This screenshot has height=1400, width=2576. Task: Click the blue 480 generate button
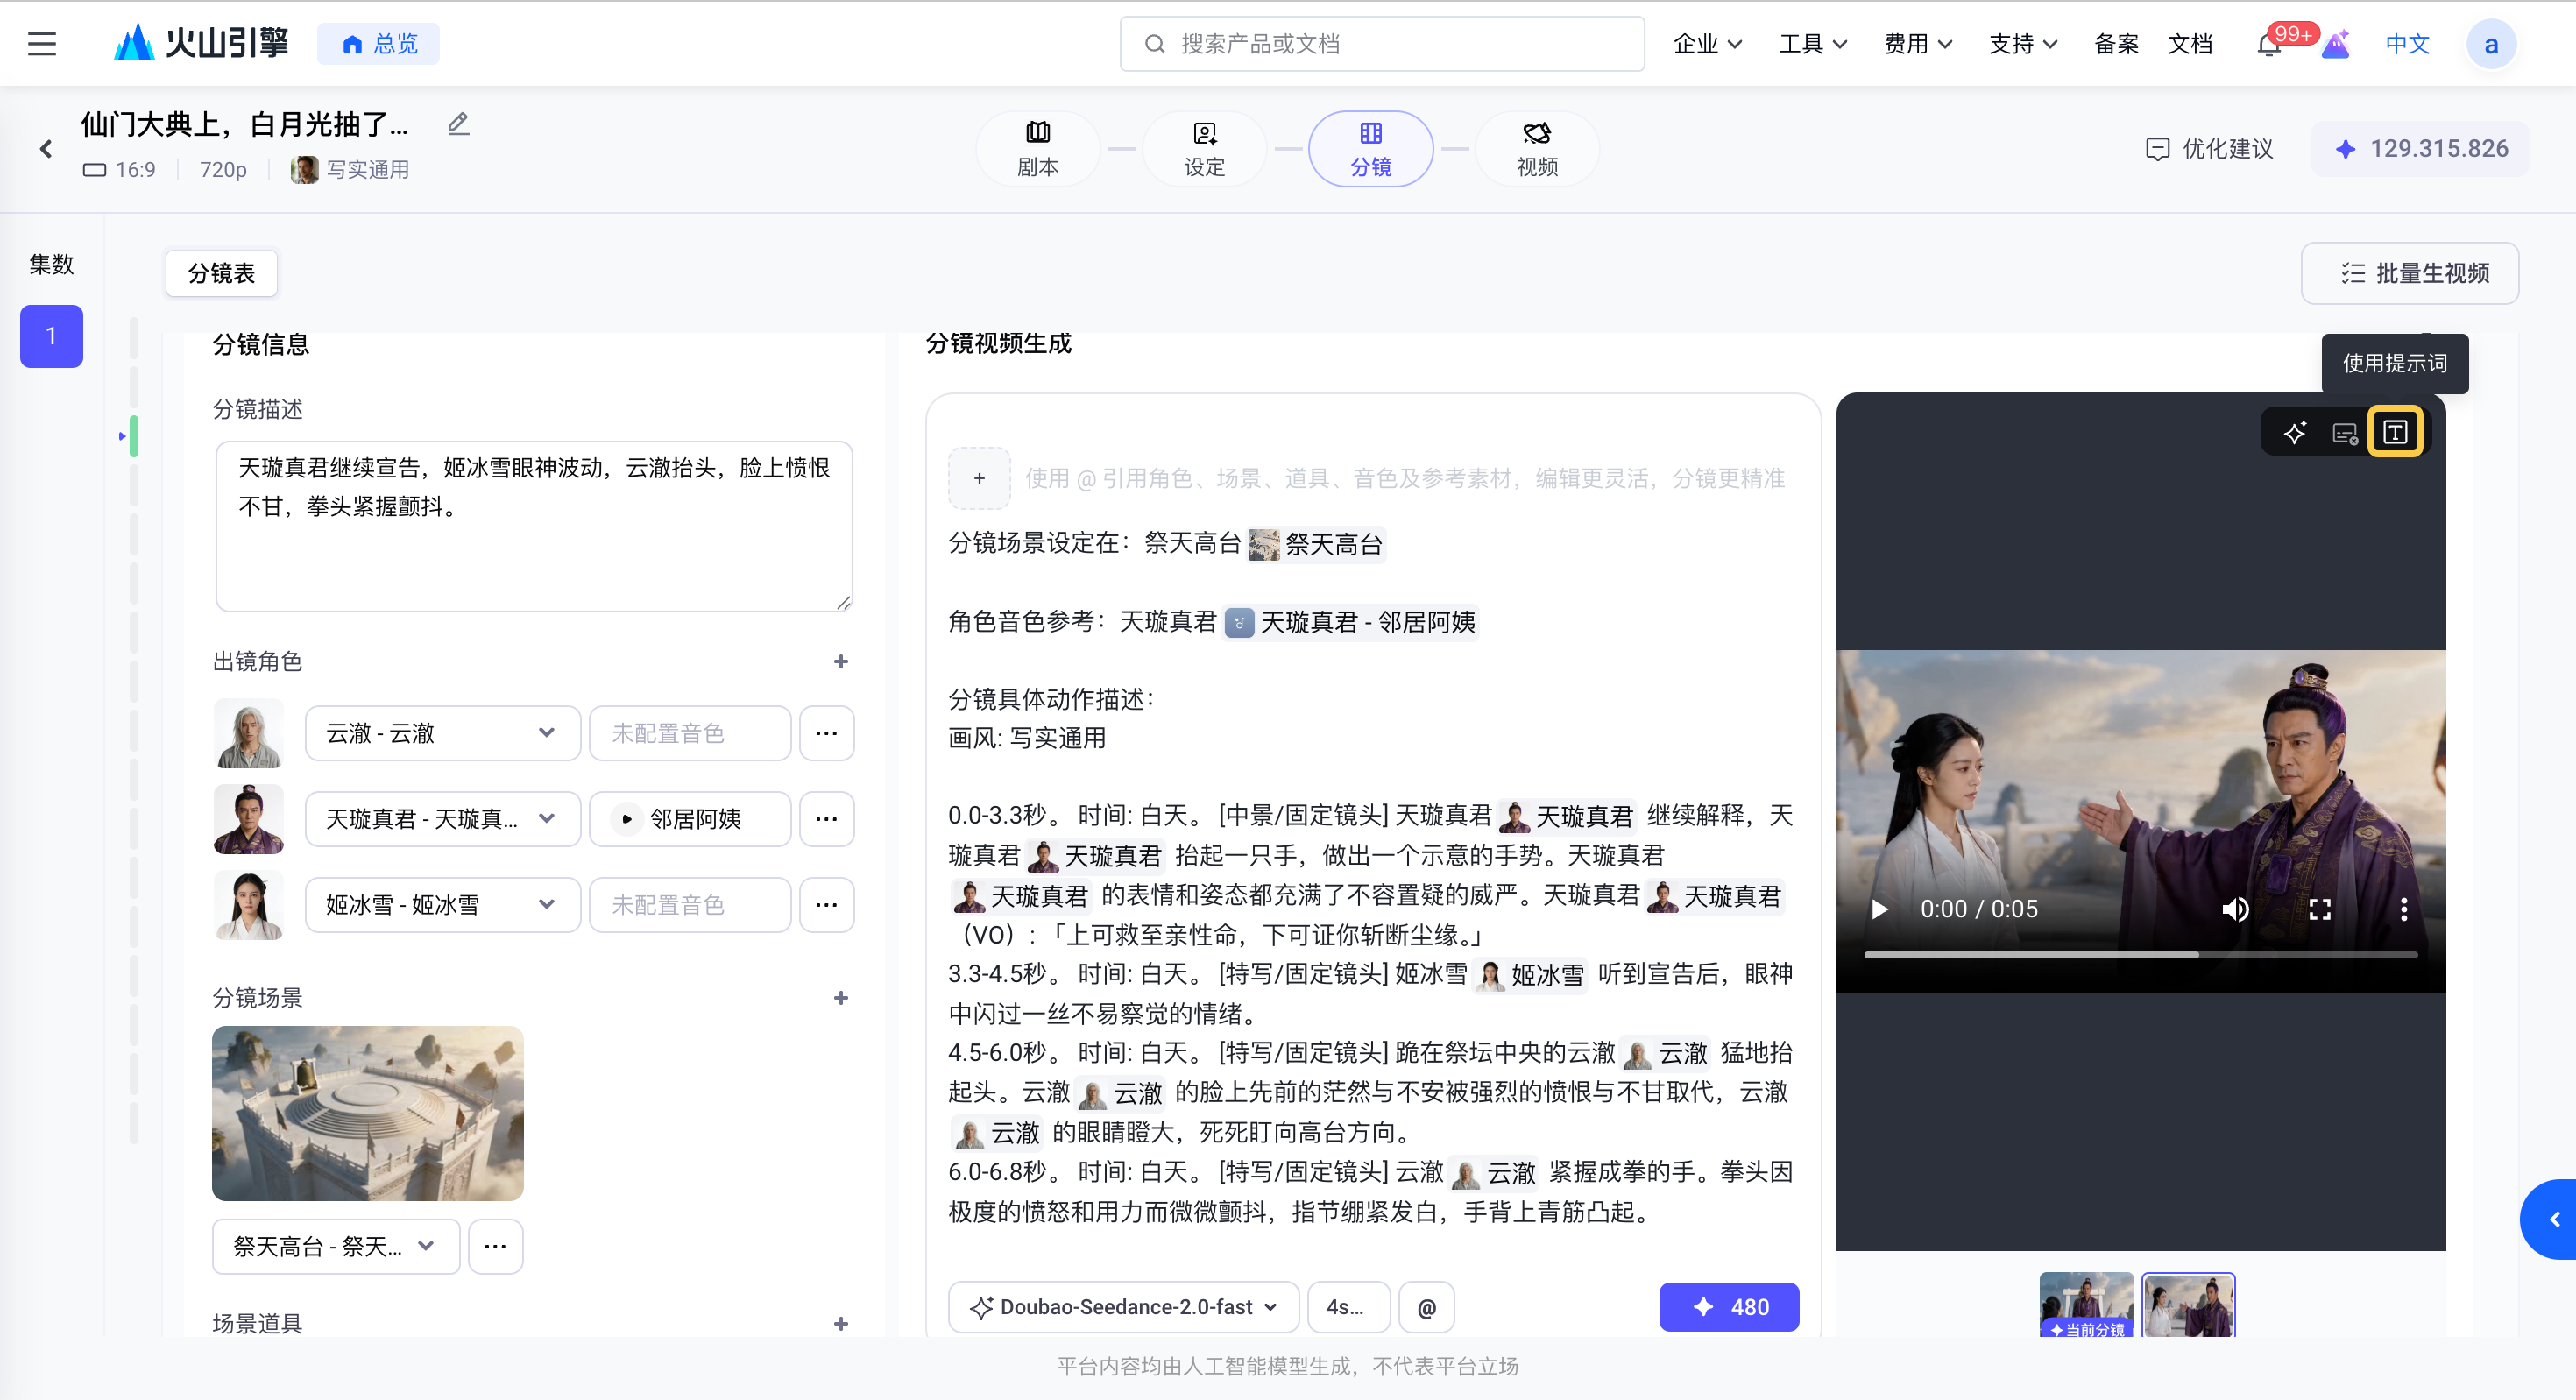pos(1729,1307)
